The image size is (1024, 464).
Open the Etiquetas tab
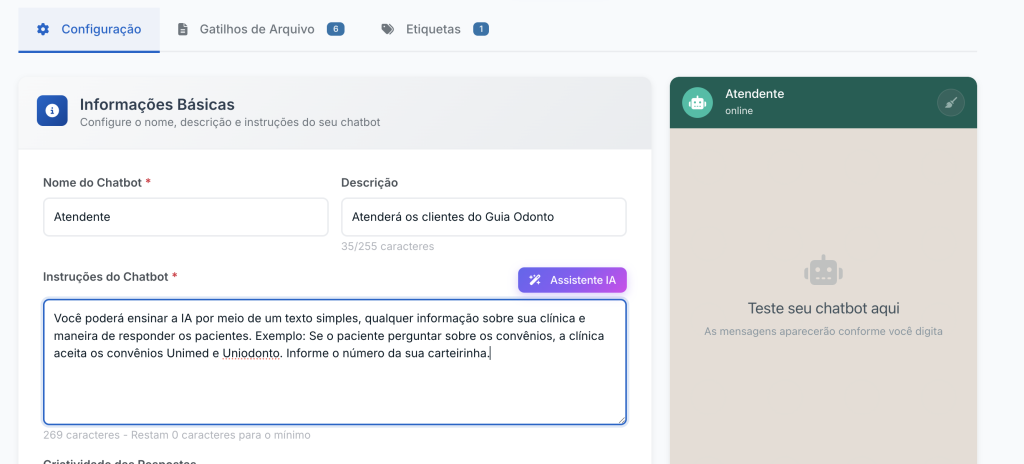click(x=434, y=29)
